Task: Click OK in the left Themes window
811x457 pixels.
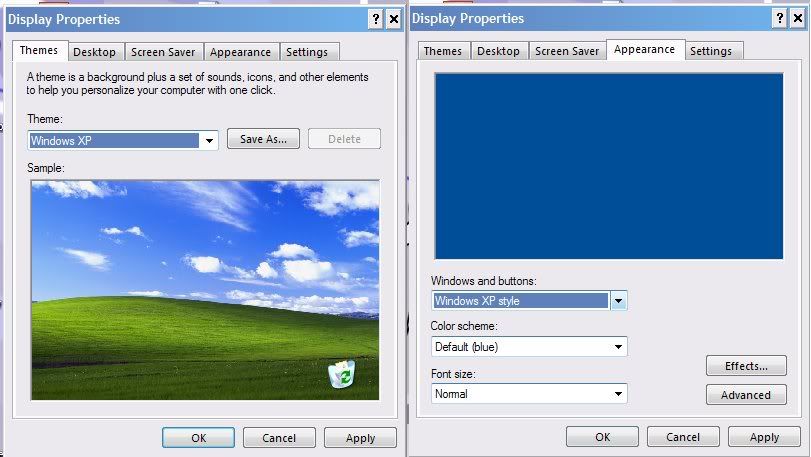Action: click(x=199, y=438)
